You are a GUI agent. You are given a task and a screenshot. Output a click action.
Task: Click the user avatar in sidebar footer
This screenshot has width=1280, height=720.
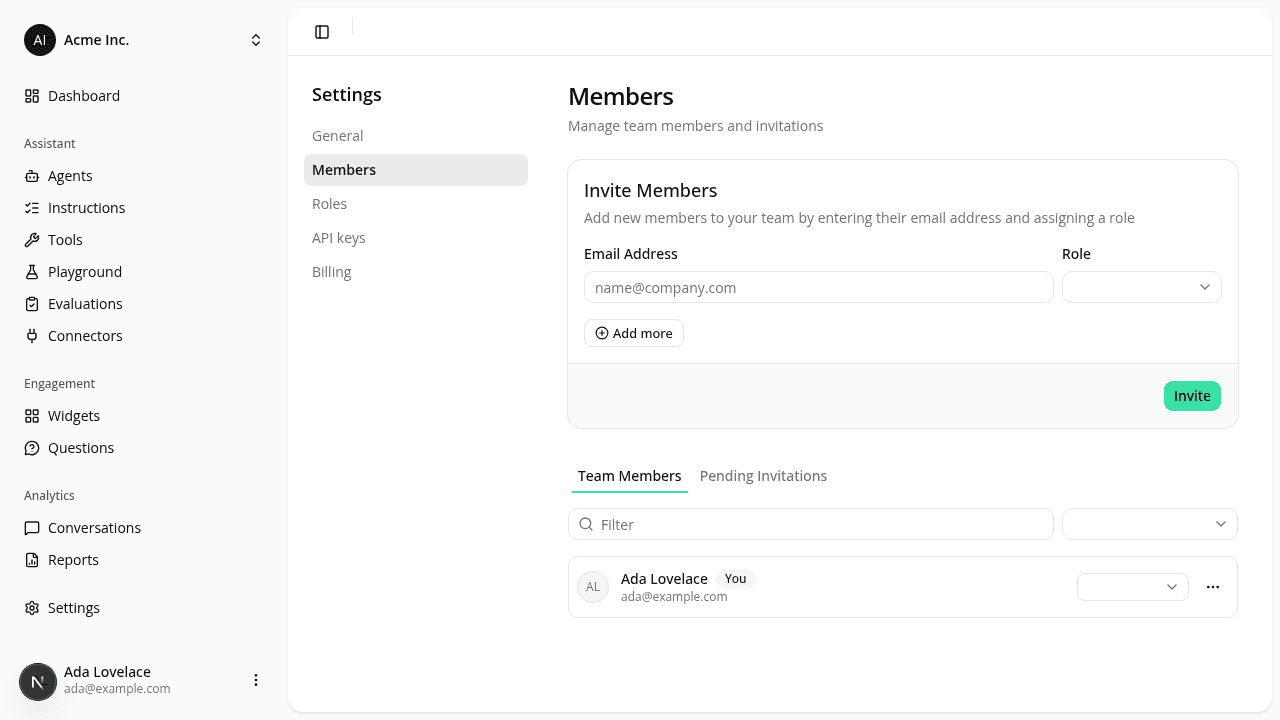(x=38, y=682)
